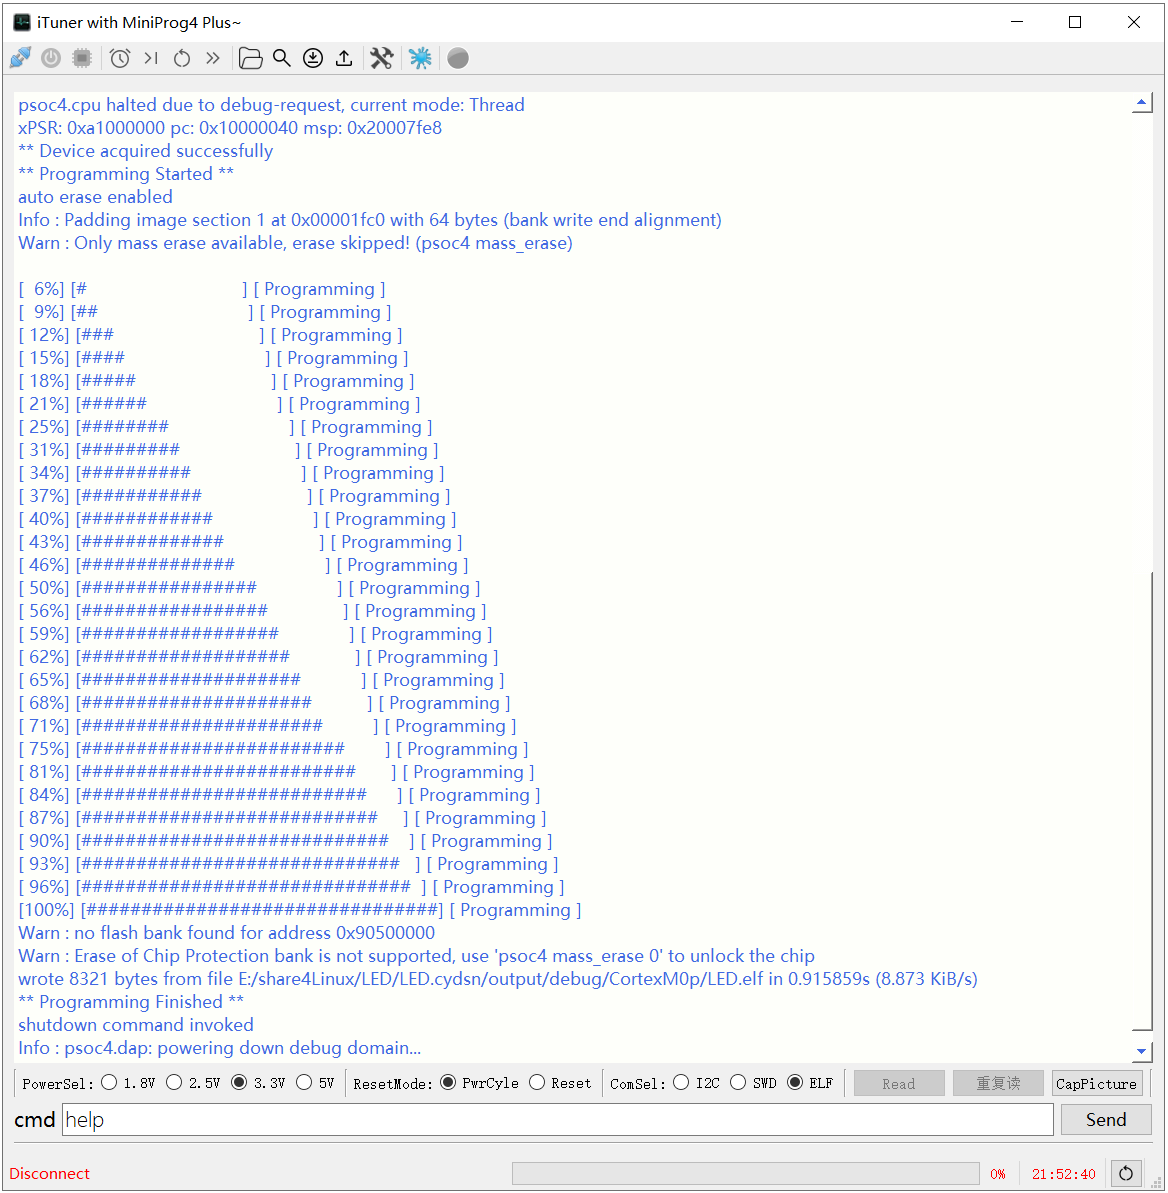Click the grey chip icon in toolbar
The image size is (1168, 1193).
pos(82,58)
